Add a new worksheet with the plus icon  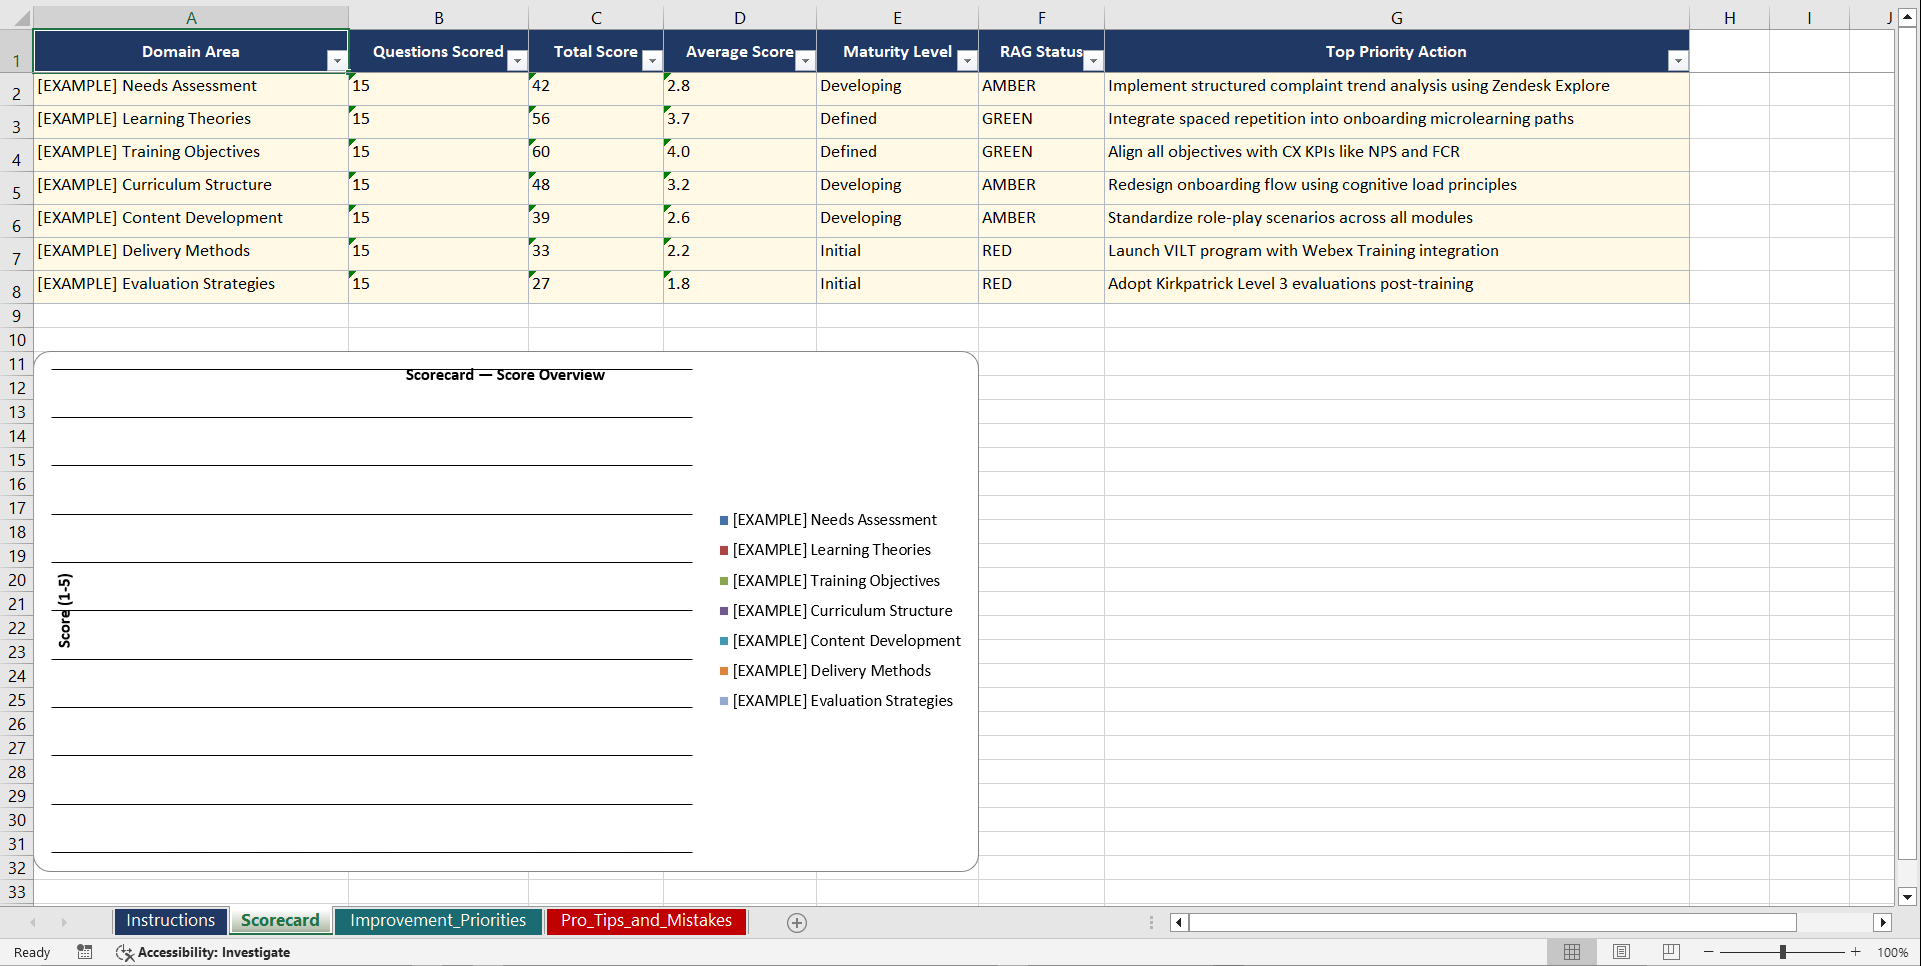(797, 922)
